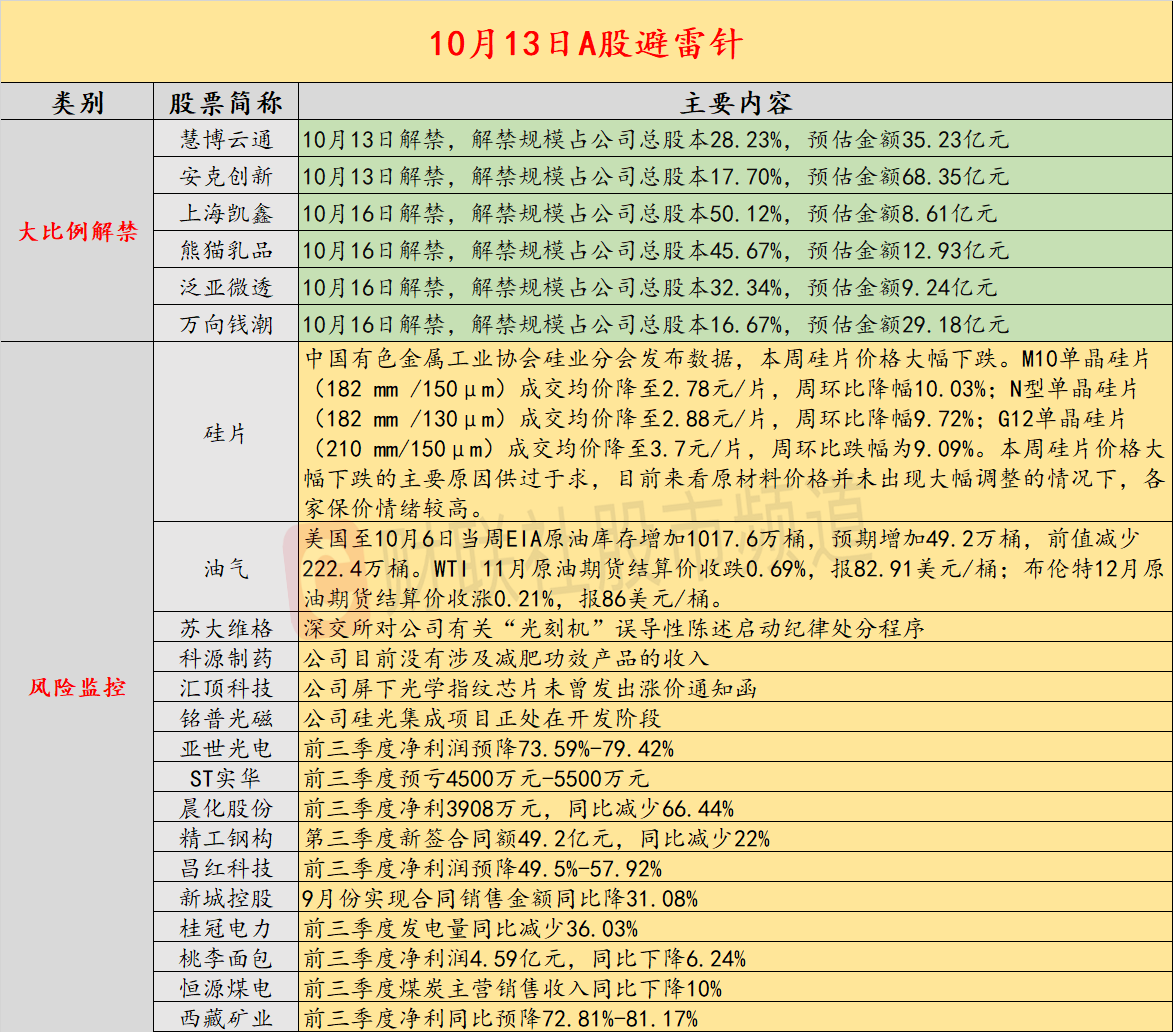The height and width of the screenshot is (1032, 1173).
Task: Click '公司目前没有涉及减肥功效产品的收入'
Action: coord(506,657)
